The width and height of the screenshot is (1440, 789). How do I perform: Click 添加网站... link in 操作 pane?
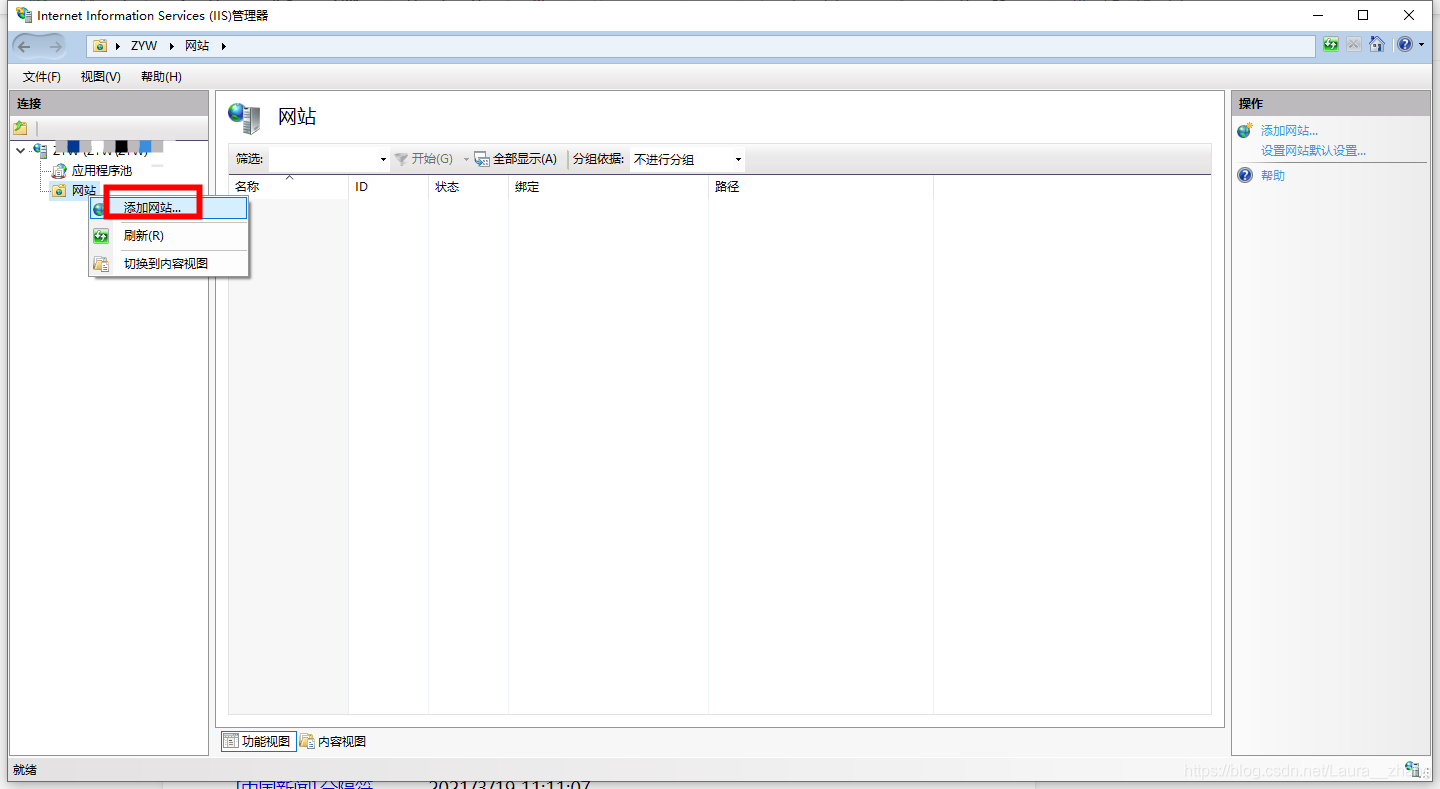[x=1289, y=131]
